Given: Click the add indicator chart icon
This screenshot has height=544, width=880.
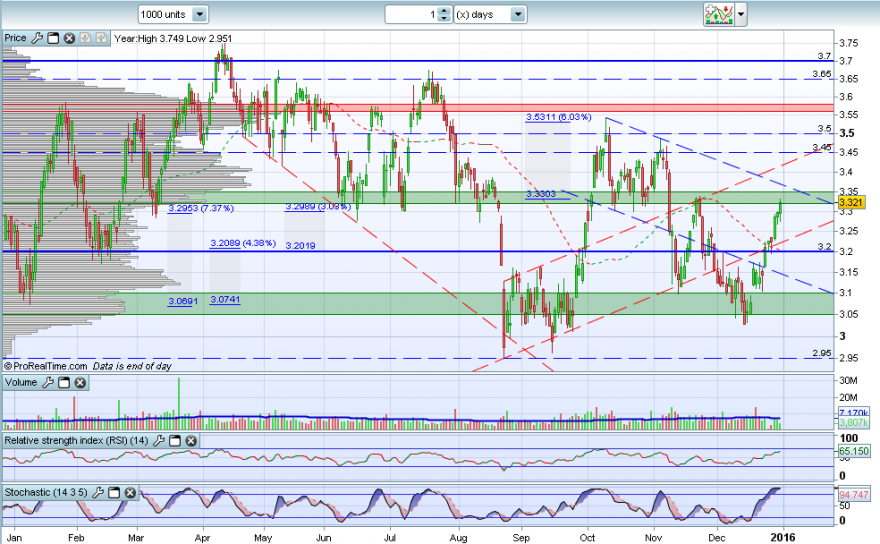Looking at the screenshot, I should point(718,15).
